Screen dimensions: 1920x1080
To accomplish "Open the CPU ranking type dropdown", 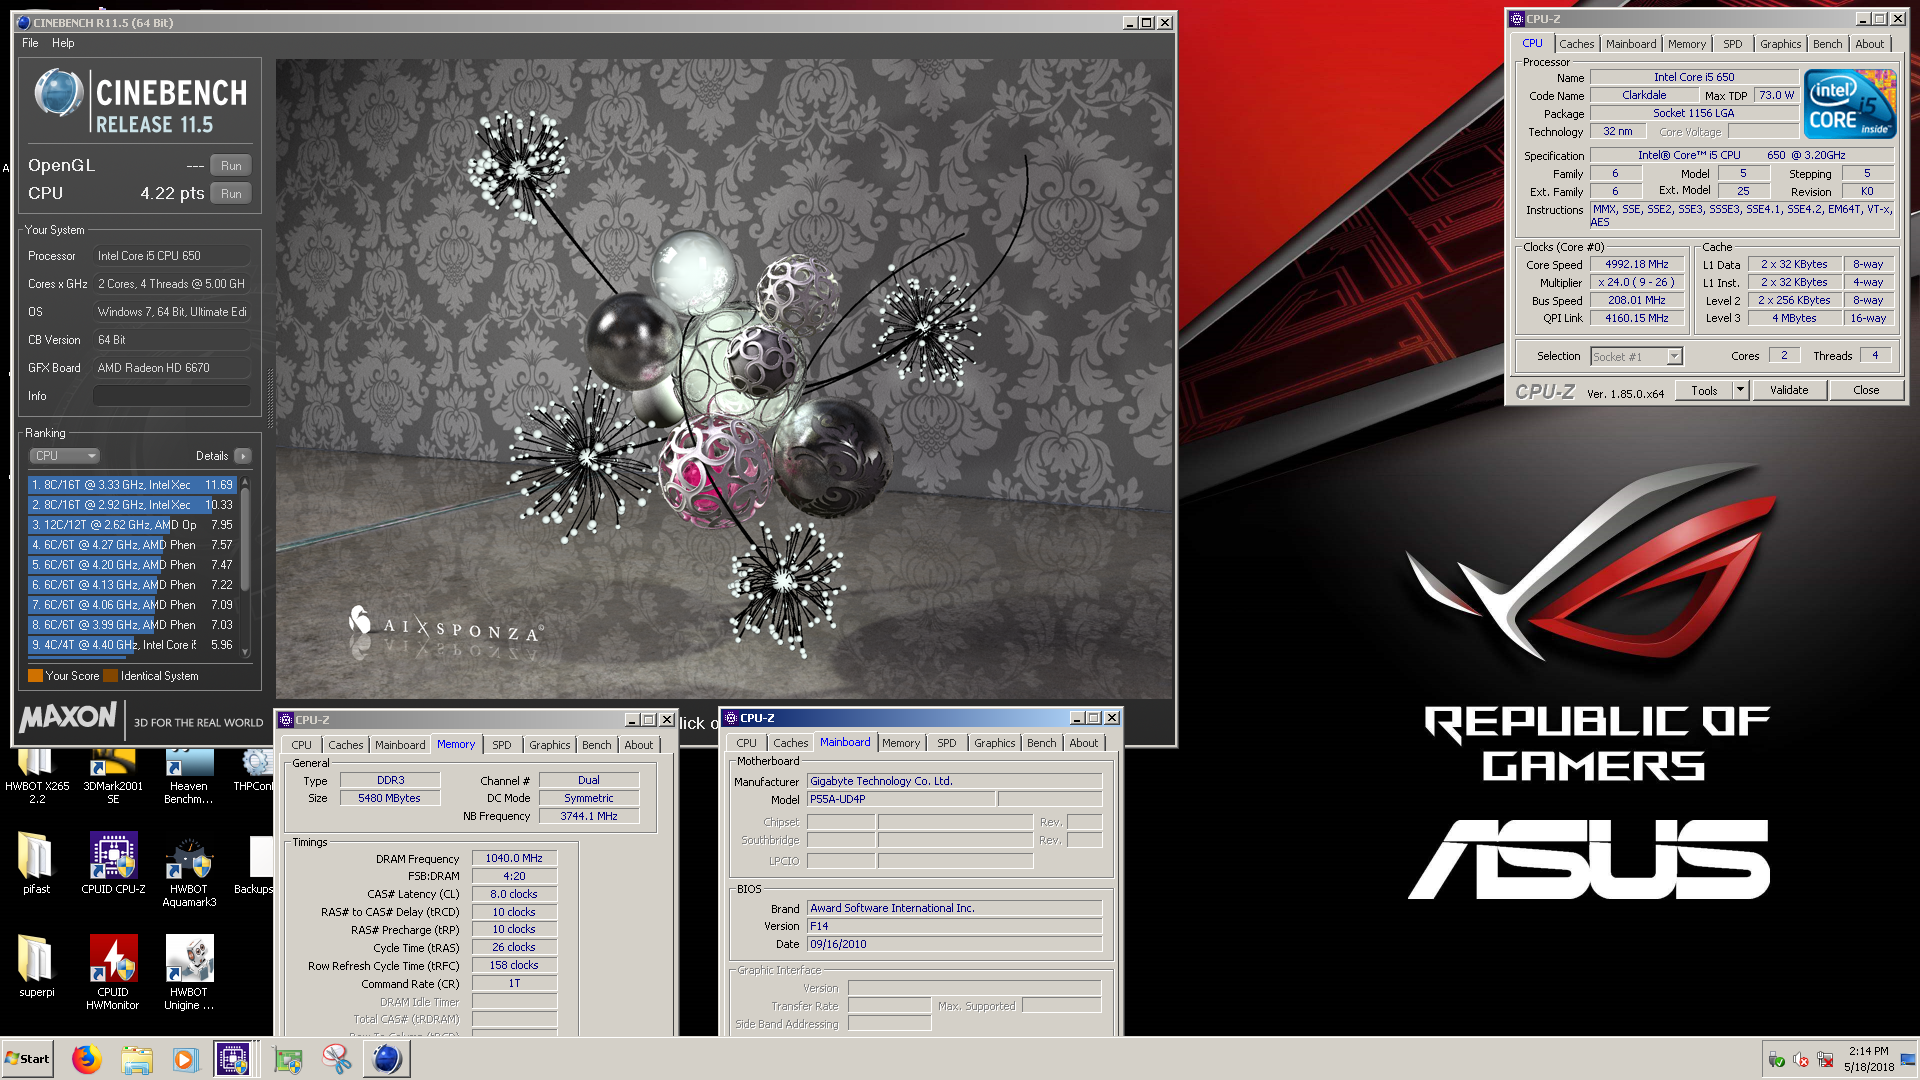I will (x=65, y=456).
